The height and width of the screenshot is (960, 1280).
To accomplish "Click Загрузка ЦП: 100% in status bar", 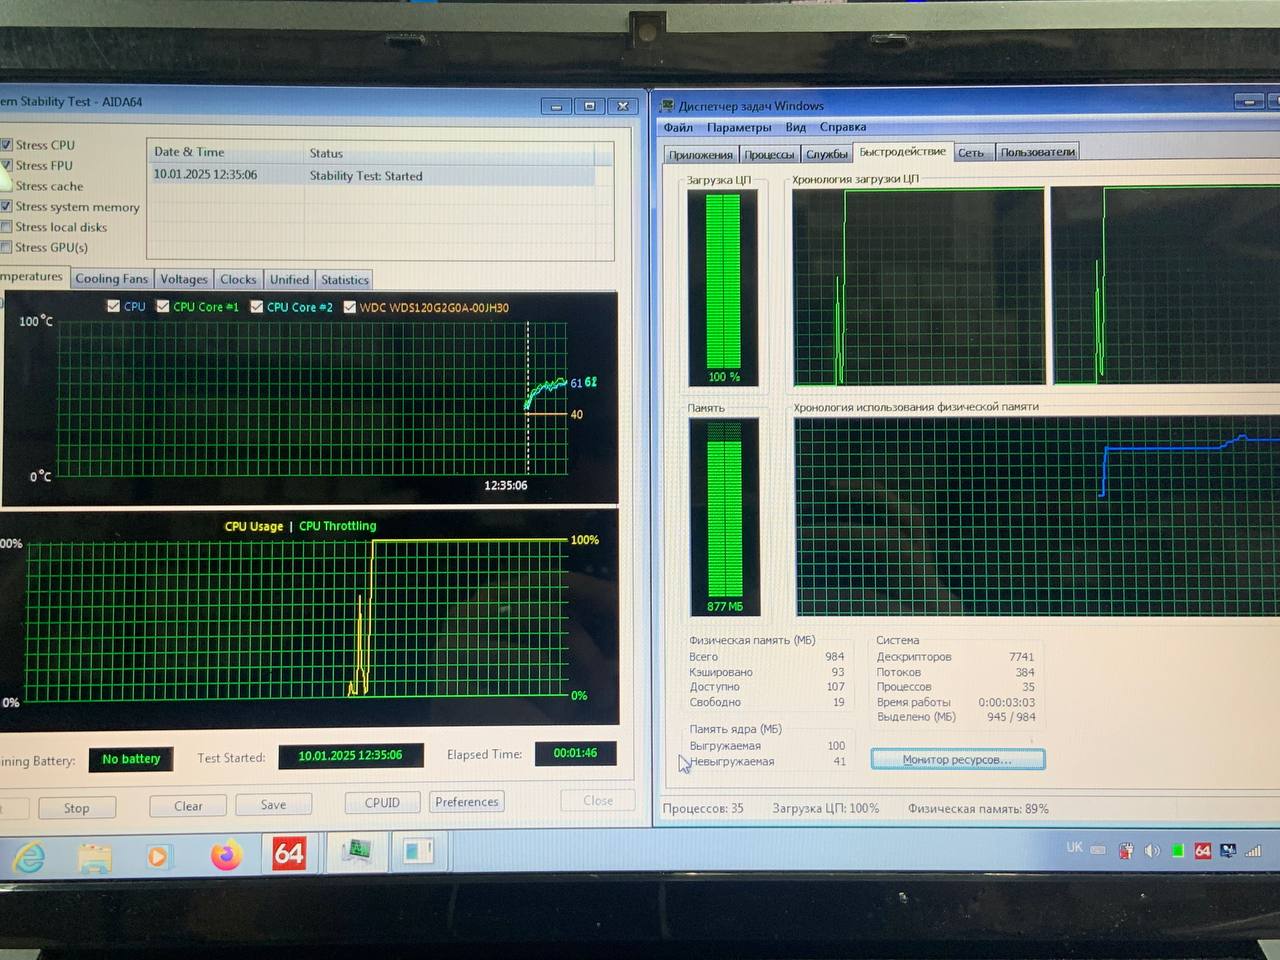I will (825, 808).
